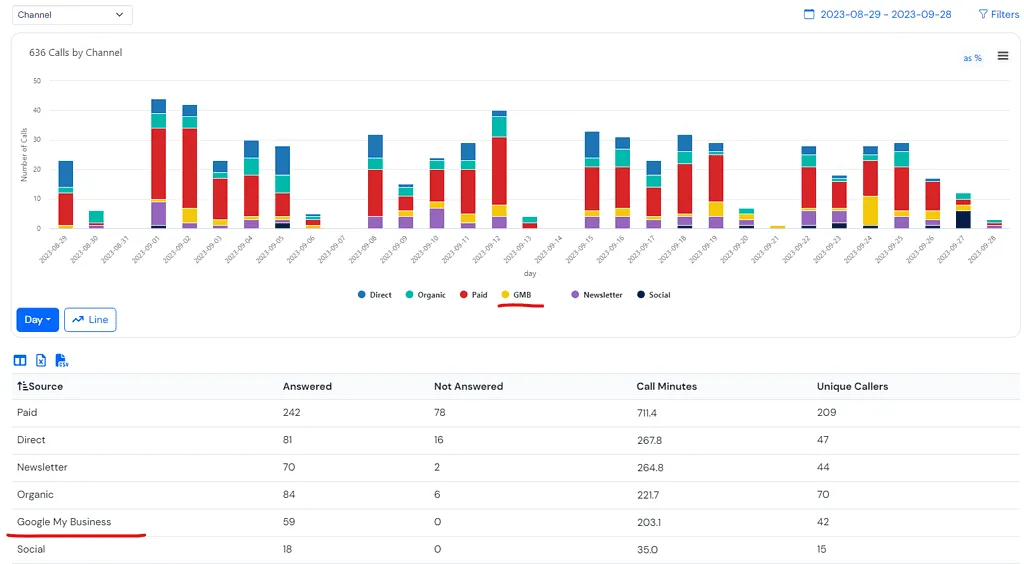Click the calendar icon beside the date range
The width and height of the screenshot is (1024, 564).
click(809, 14)
